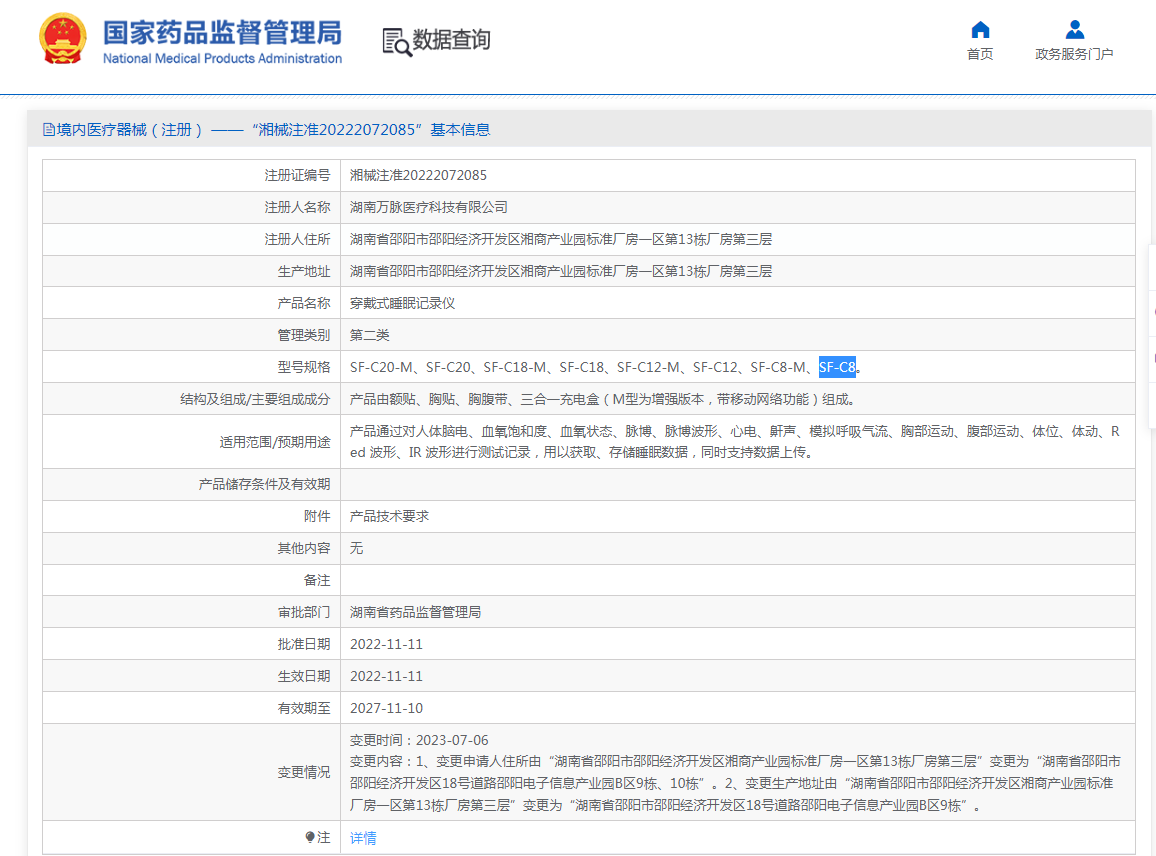1156x856 pixels.
Task: Click 变更时间：2023-07-06 text
Action: (419, 740)
